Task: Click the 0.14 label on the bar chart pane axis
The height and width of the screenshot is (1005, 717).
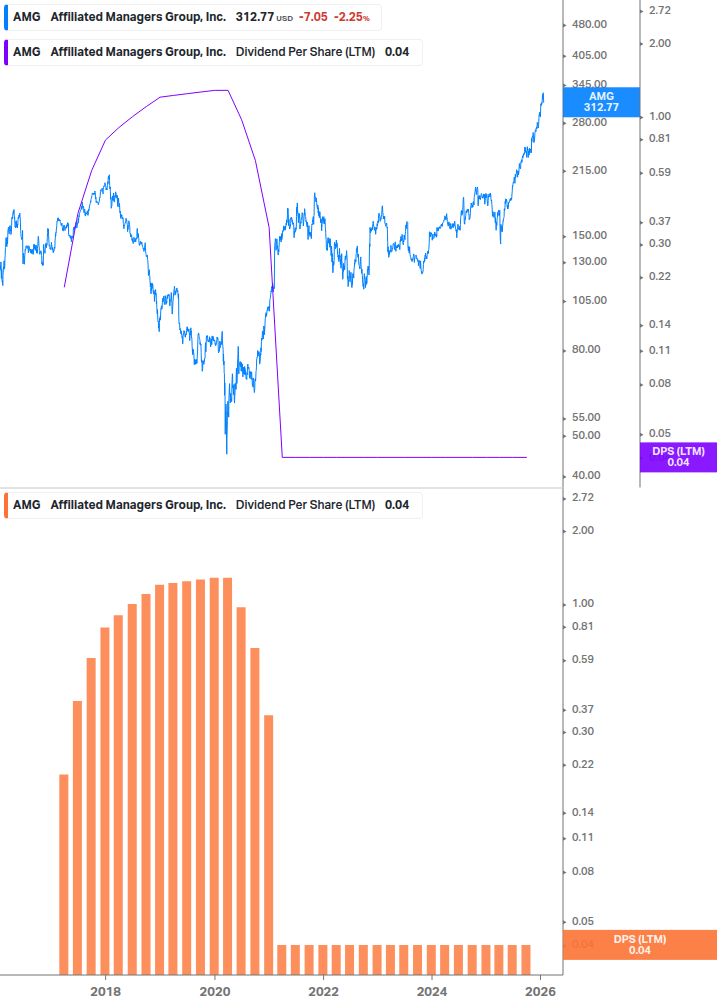Action: (583, 813)
